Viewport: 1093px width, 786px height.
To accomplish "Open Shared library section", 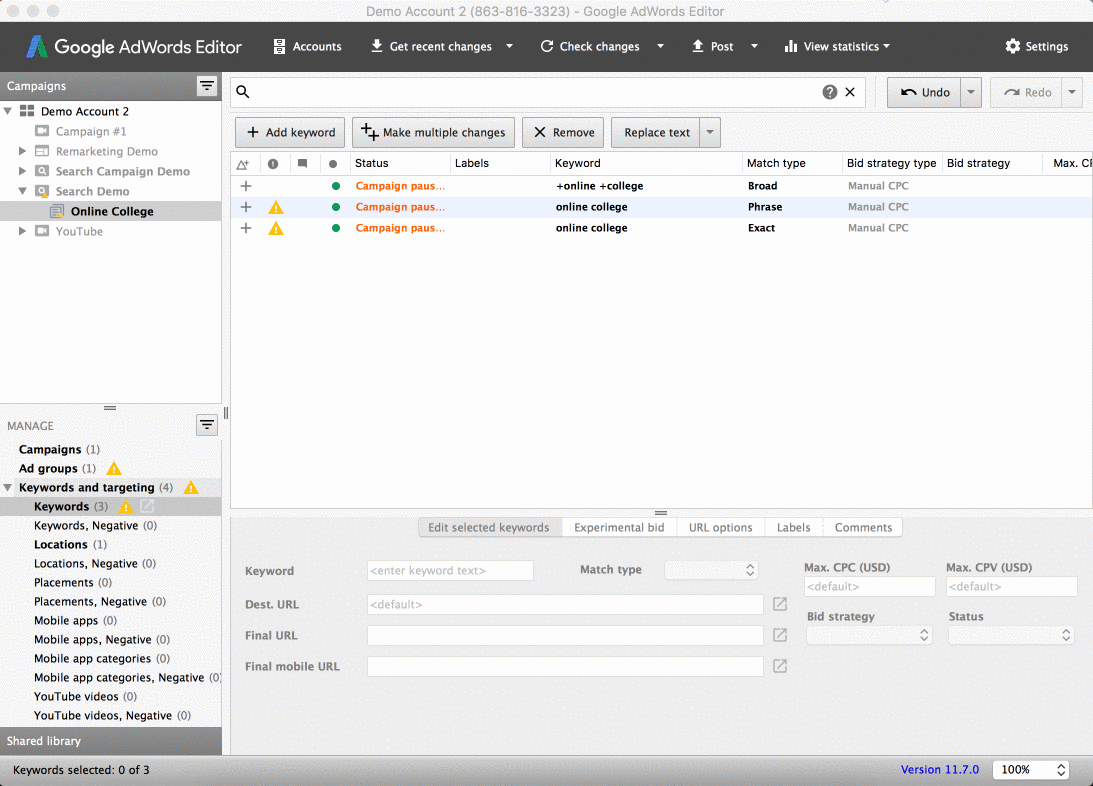I will [x=111, y=741].
